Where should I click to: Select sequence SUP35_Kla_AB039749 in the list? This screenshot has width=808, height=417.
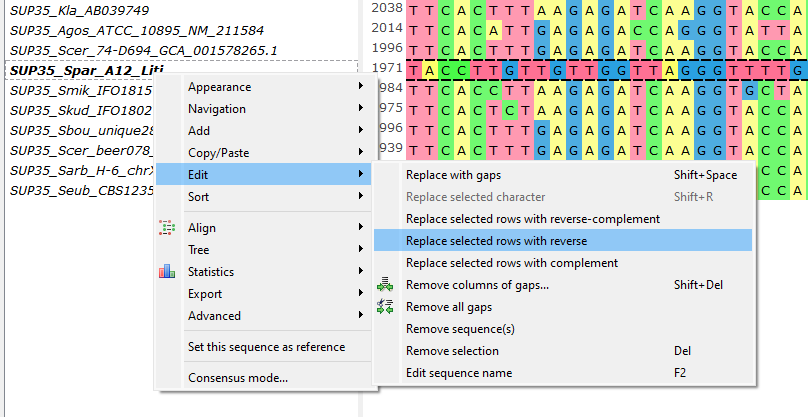[79, 10]
